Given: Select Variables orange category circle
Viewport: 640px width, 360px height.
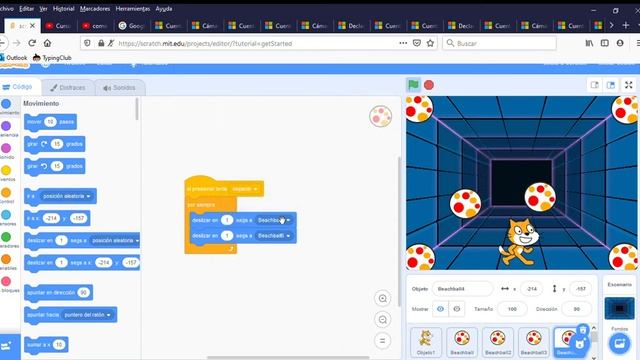Looking at the screenshot, I should [x=6, y=259].
